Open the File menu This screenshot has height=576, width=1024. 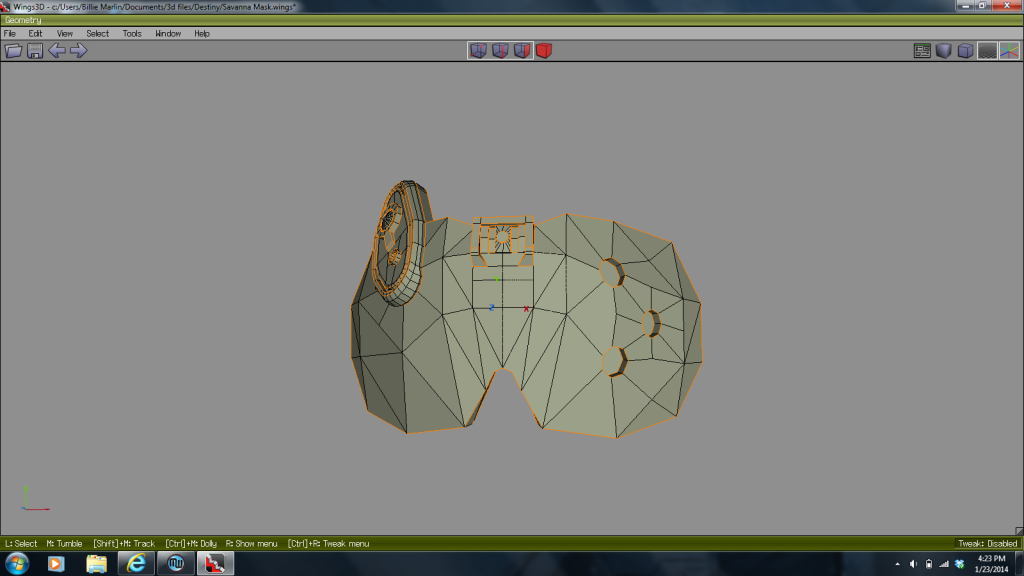[x=10, y=33]
